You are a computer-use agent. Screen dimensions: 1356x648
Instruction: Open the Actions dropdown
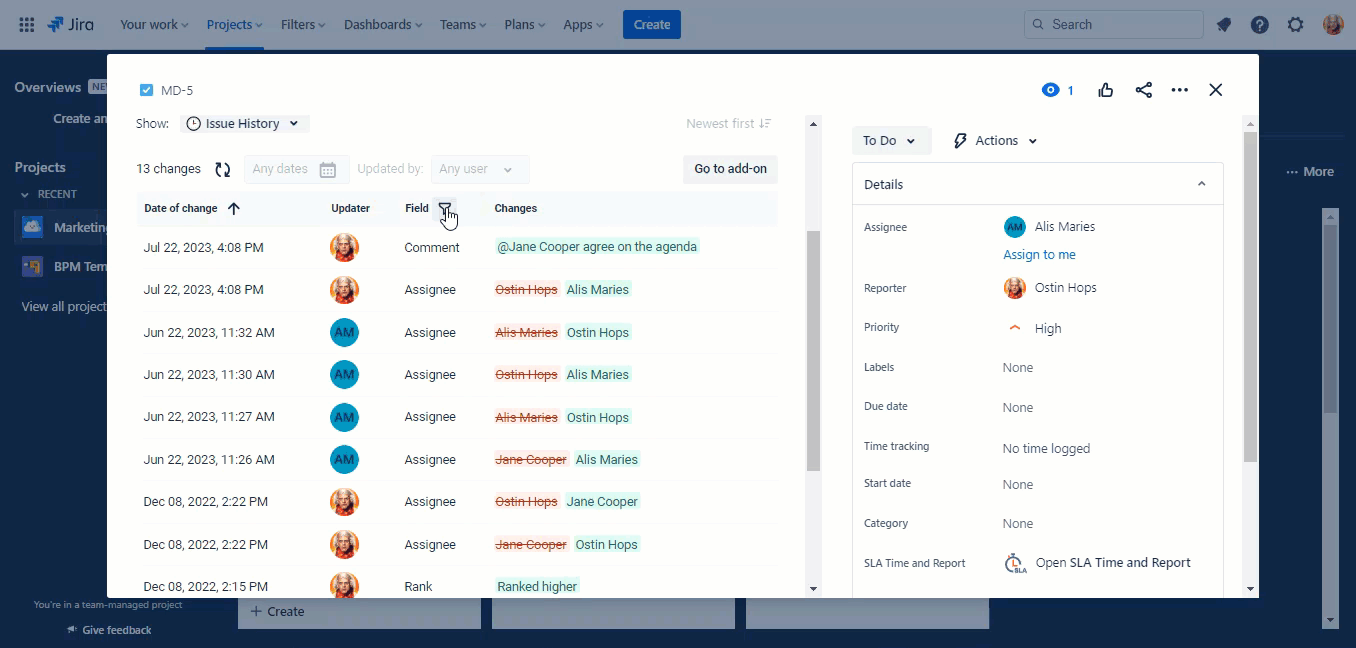tap(996, 141)
